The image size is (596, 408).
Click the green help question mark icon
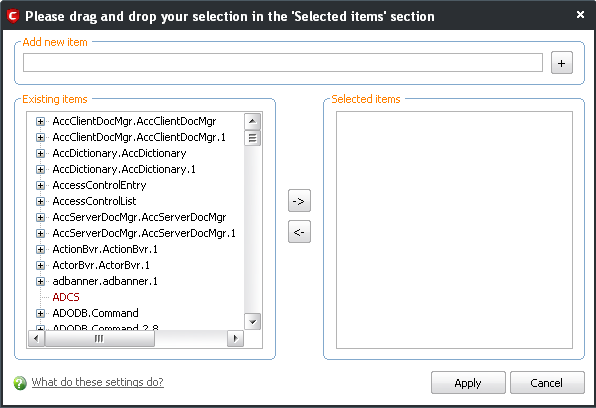click(x=20, y=383)
